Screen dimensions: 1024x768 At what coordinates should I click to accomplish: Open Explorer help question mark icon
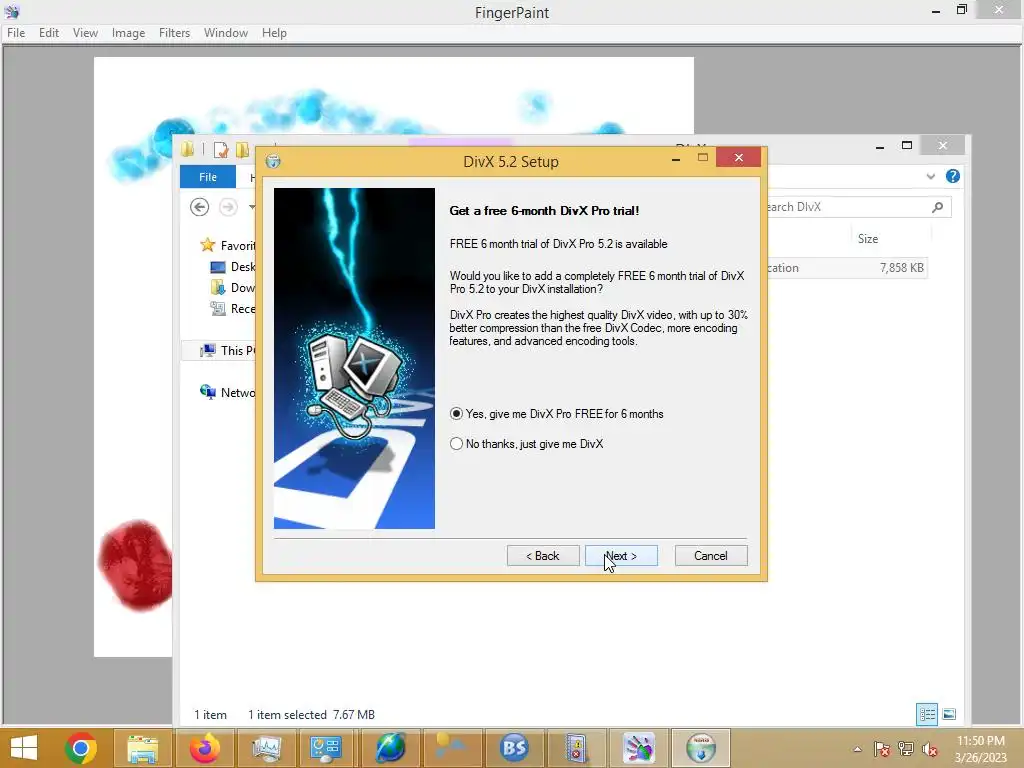coord(953,176)
